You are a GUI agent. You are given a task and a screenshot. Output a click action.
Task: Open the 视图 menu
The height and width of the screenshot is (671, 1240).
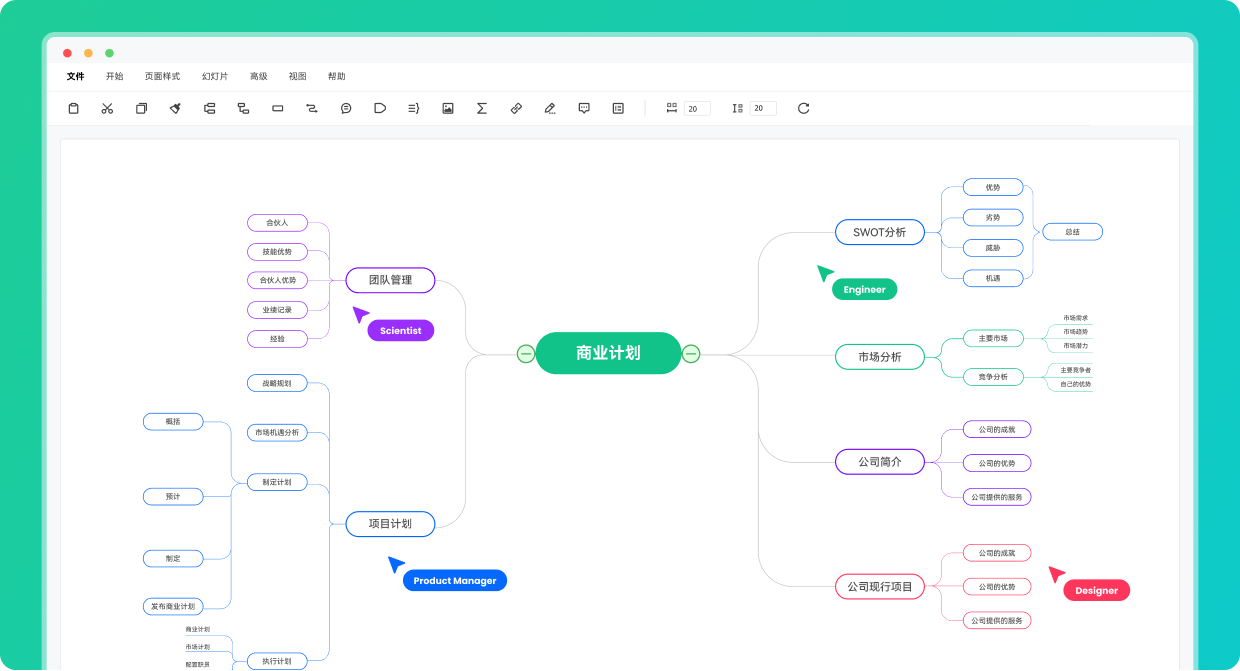[297, 76]
